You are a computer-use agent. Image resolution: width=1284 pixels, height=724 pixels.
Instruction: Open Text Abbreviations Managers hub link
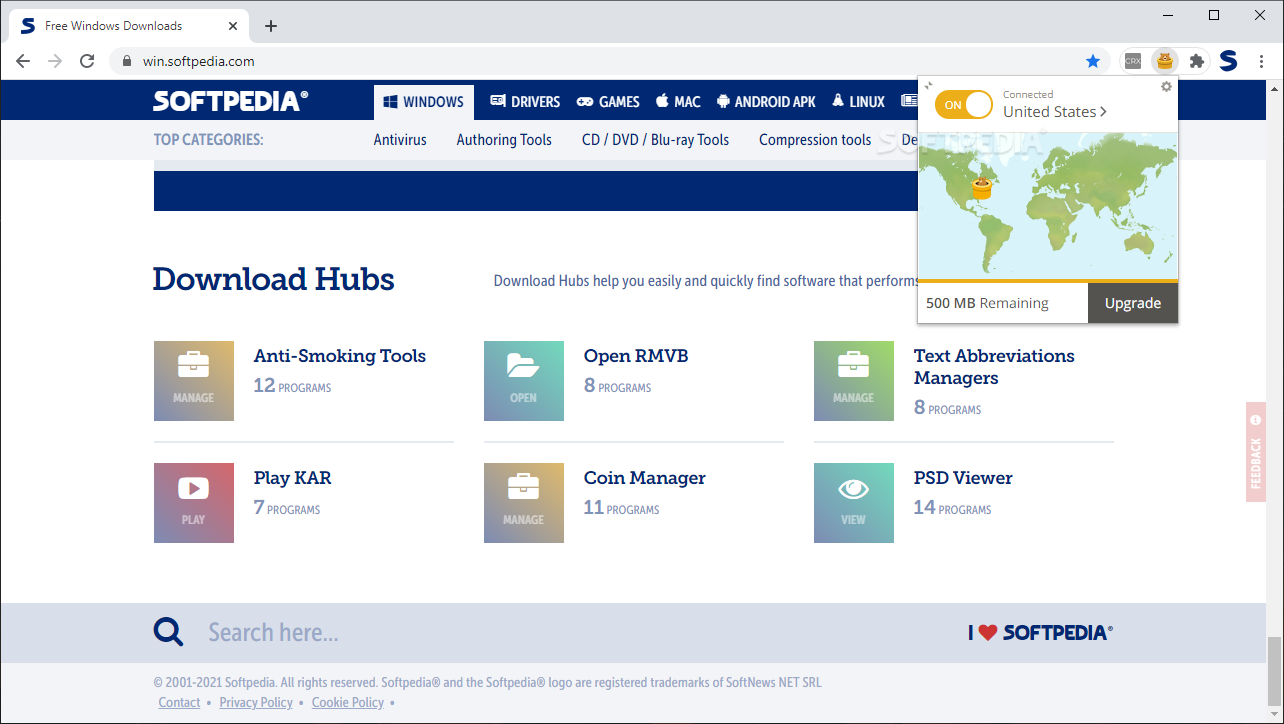[x=994, y=367]
